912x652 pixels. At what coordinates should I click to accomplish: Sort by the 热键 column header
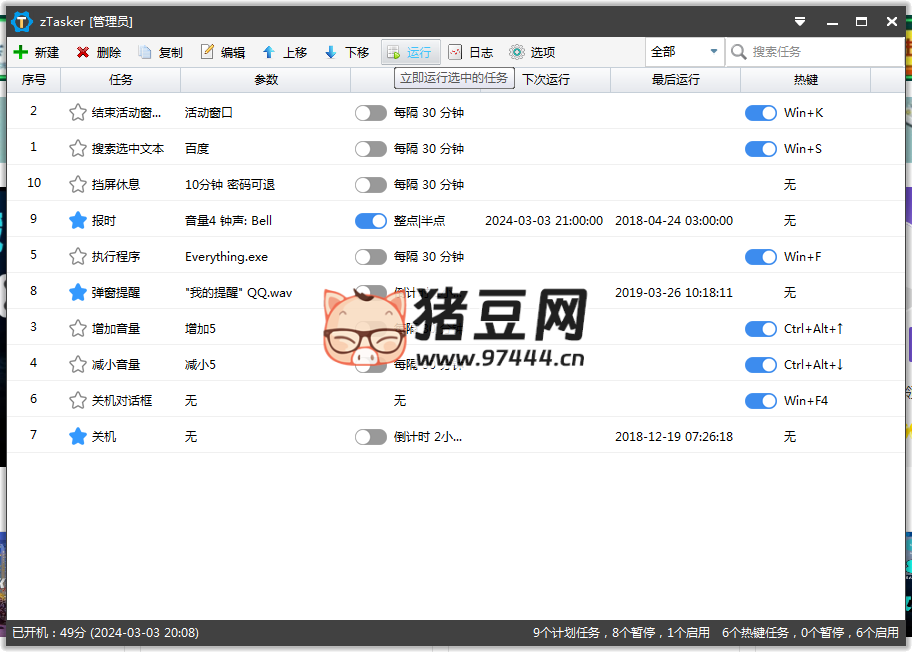(805, 80)
